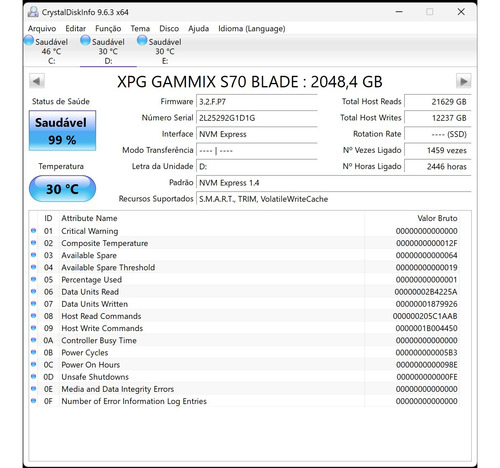Click the ID column header
Viewport: 500px width, 468px height.
[48, 218]
